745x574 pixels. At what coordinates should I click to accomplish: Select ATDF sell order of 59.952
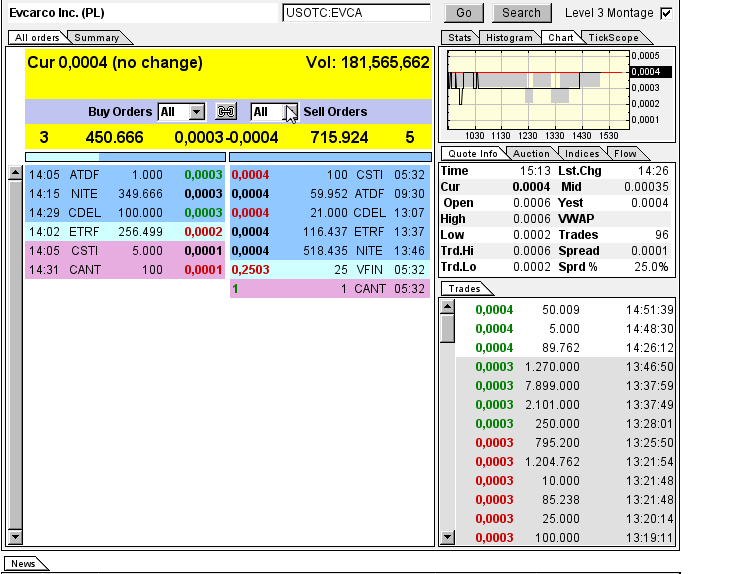point(330,194)
